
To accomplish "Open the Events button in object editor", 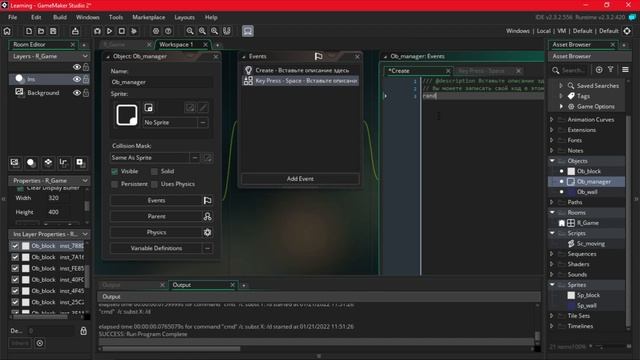I will coord(156,200).
